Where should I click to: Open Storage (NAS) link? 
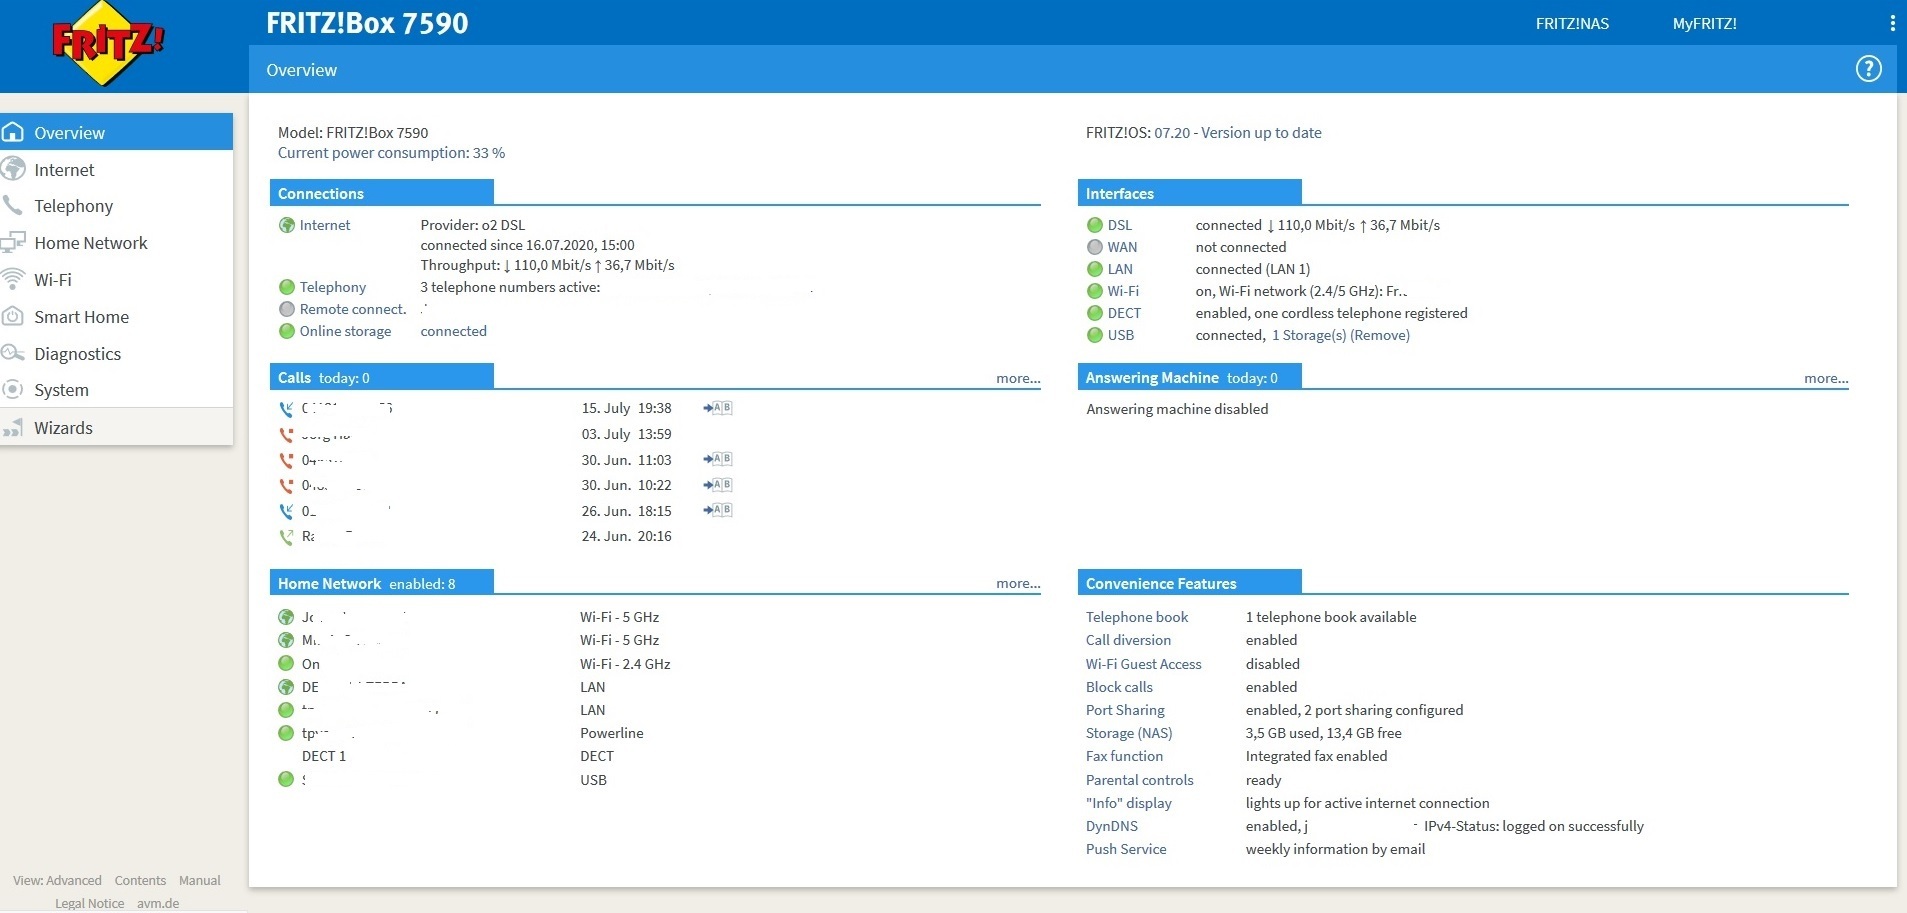[x=1129, y=733]
